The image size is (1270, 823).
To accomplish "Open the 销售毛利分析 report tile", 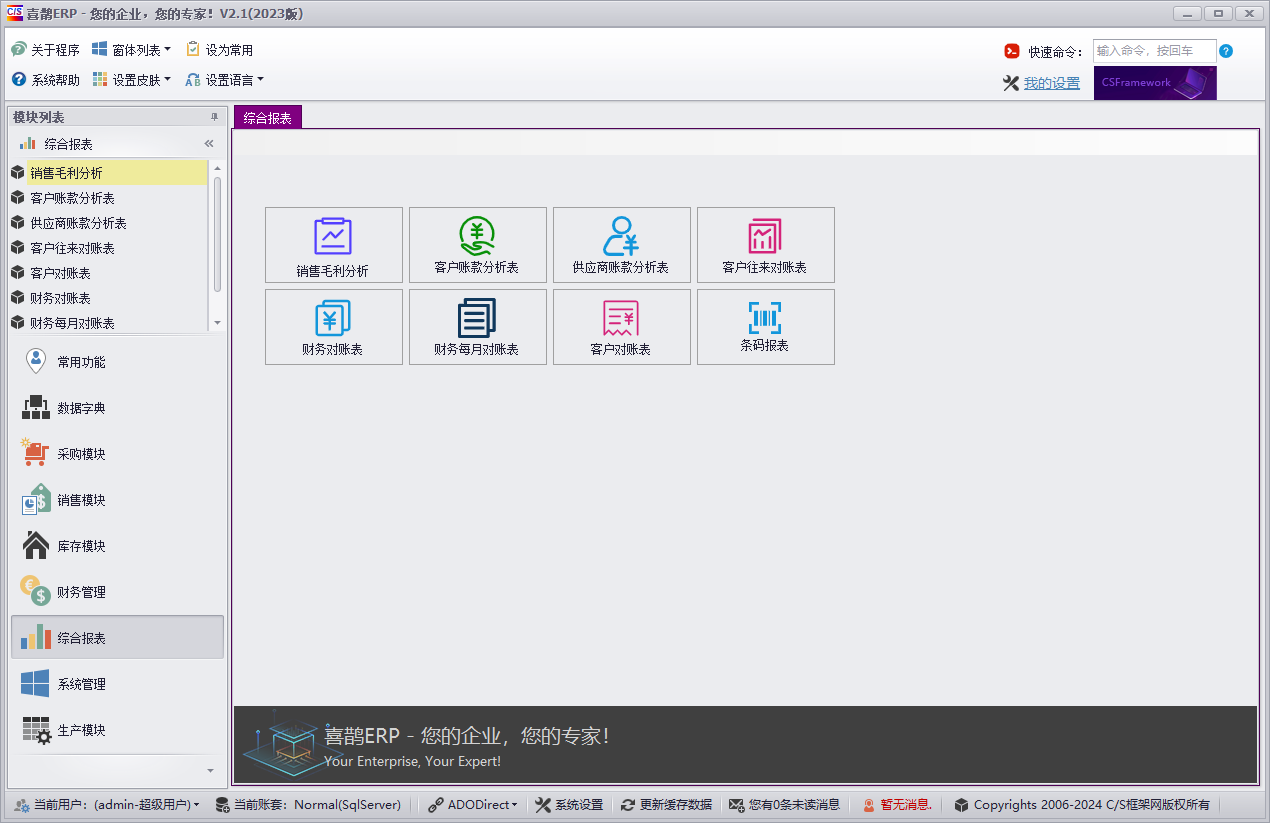I will click(x=333, y=245).
